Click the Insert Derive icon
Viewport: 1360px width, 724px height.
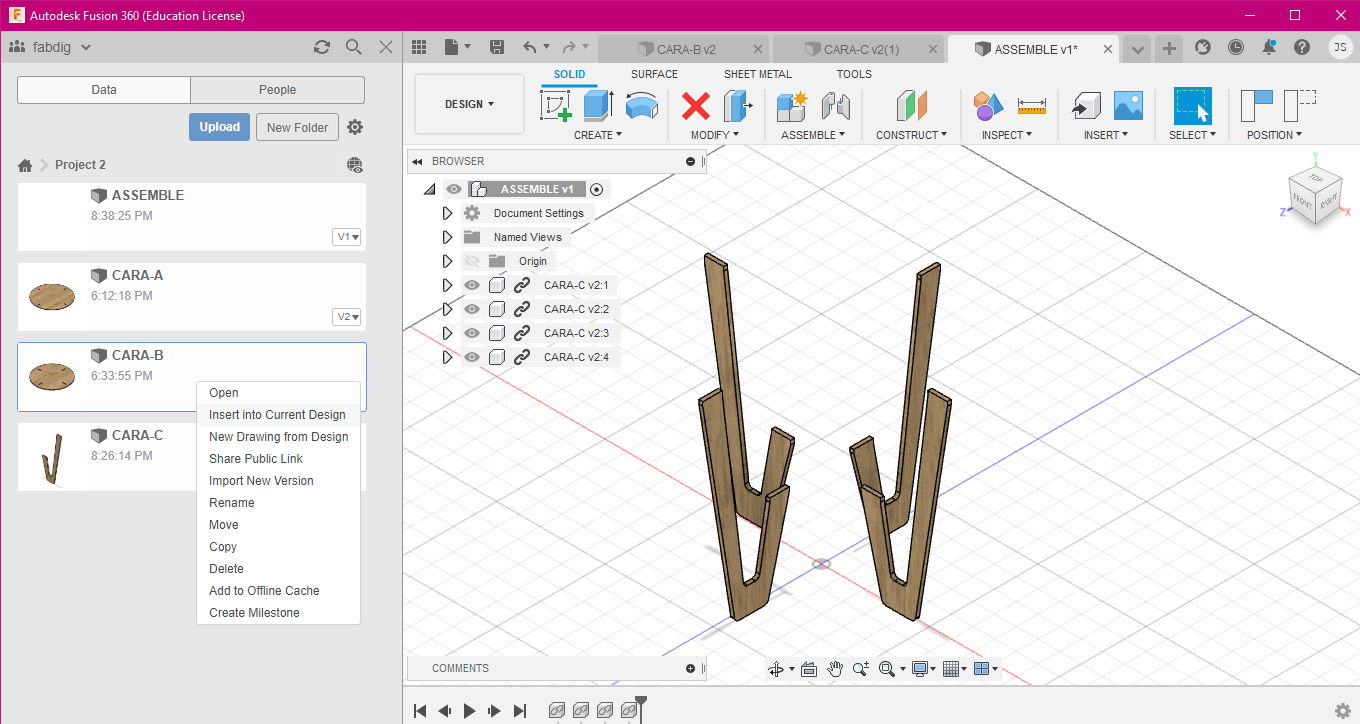1086,105
